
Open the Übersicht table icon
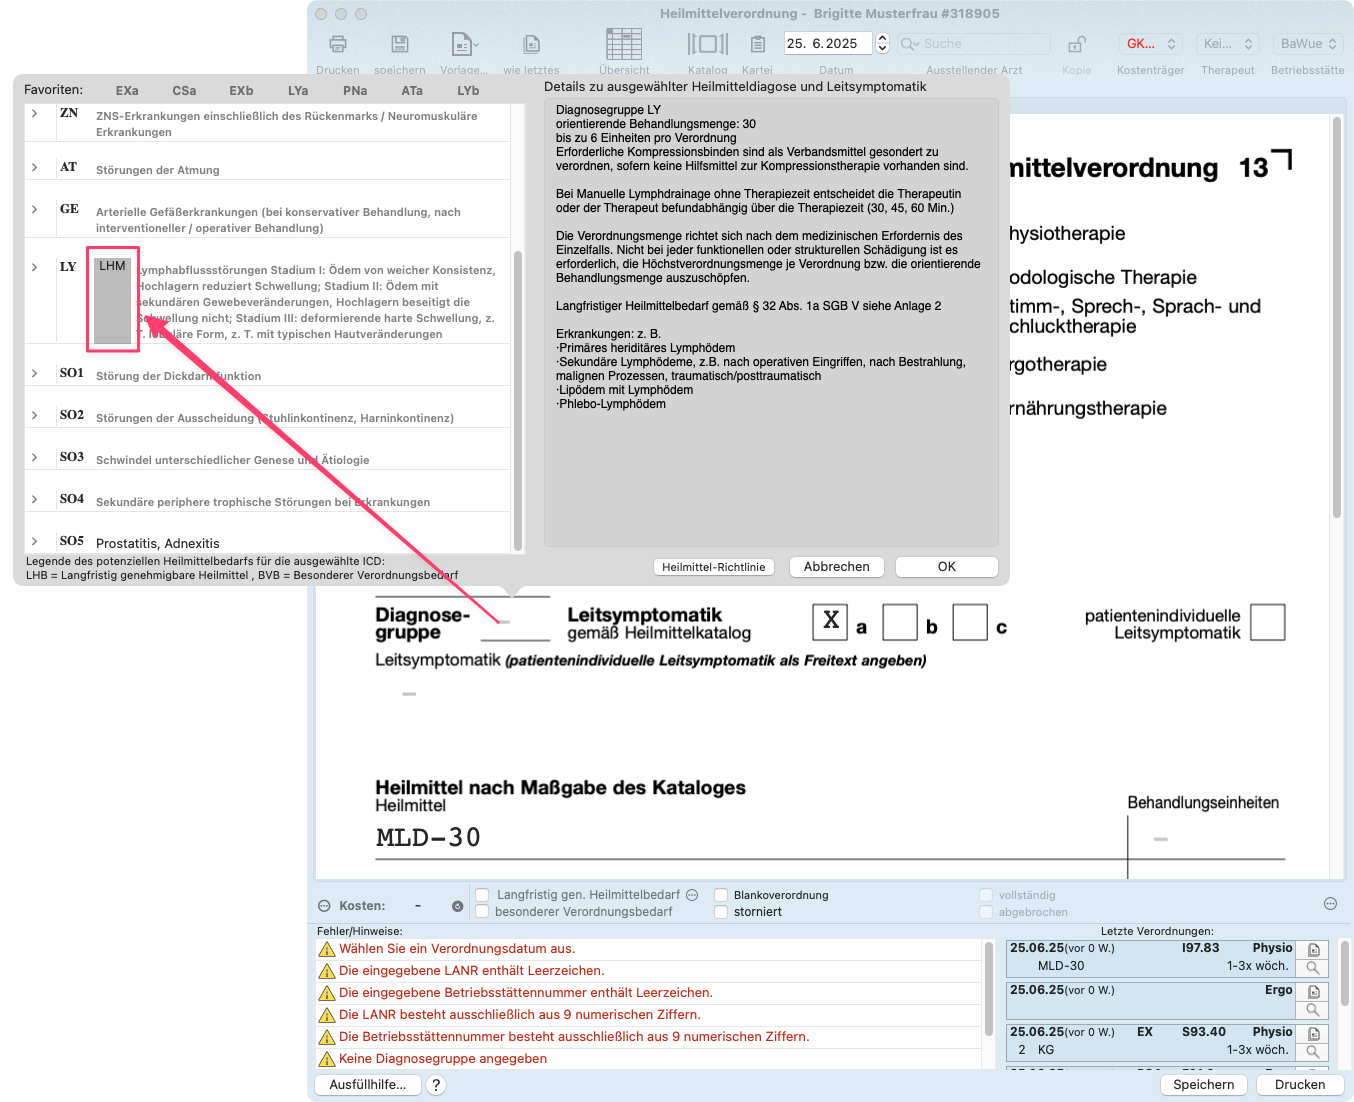click(x=624, y=44)
